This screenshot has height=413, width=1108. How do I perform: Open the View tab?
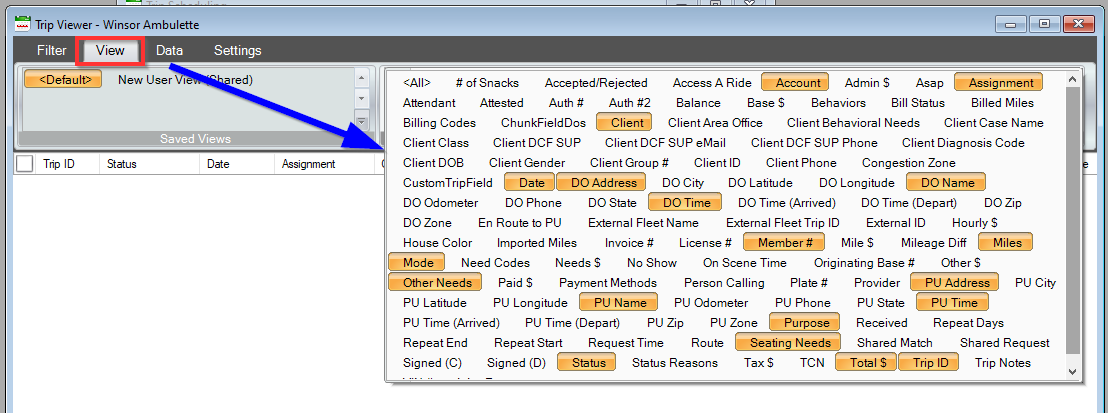(110, 50)
